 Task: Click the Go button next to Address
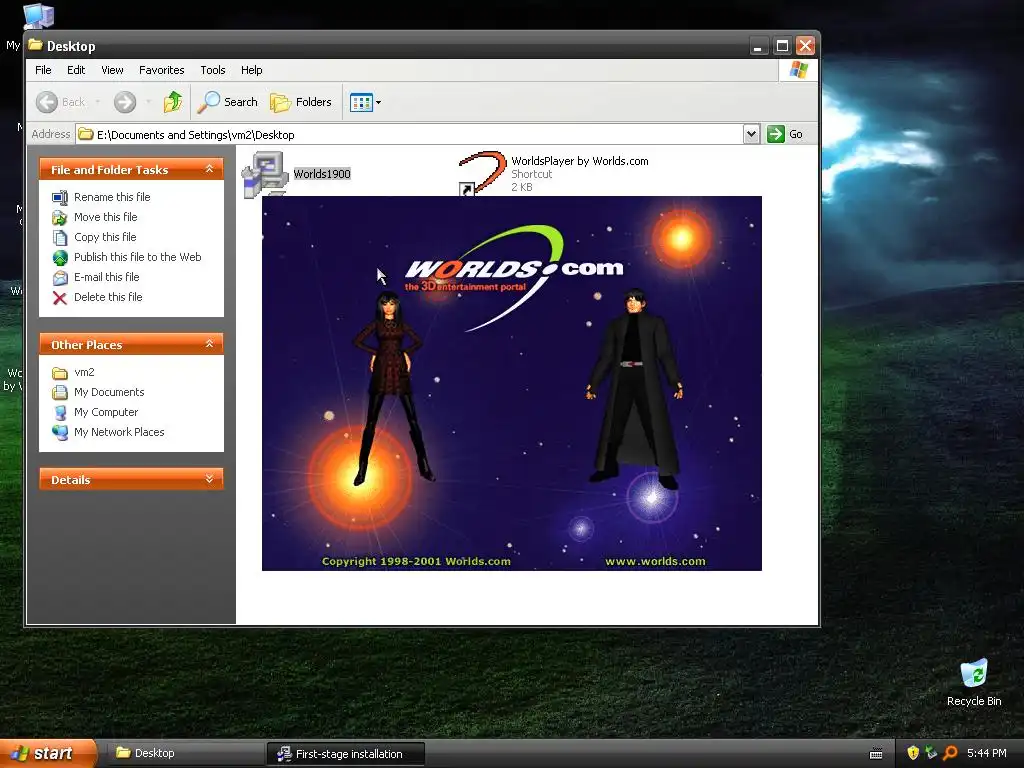pos(786,134)
